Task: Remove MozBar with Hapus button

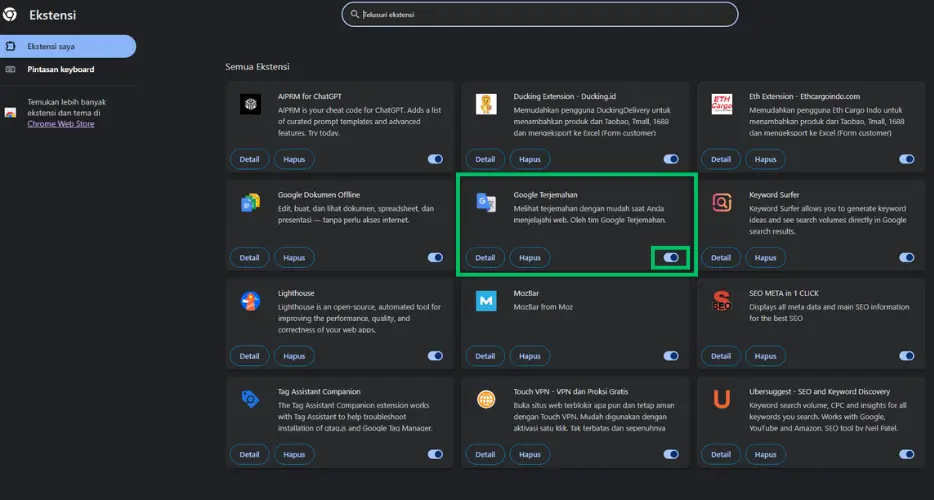Action: coord(530,356)
